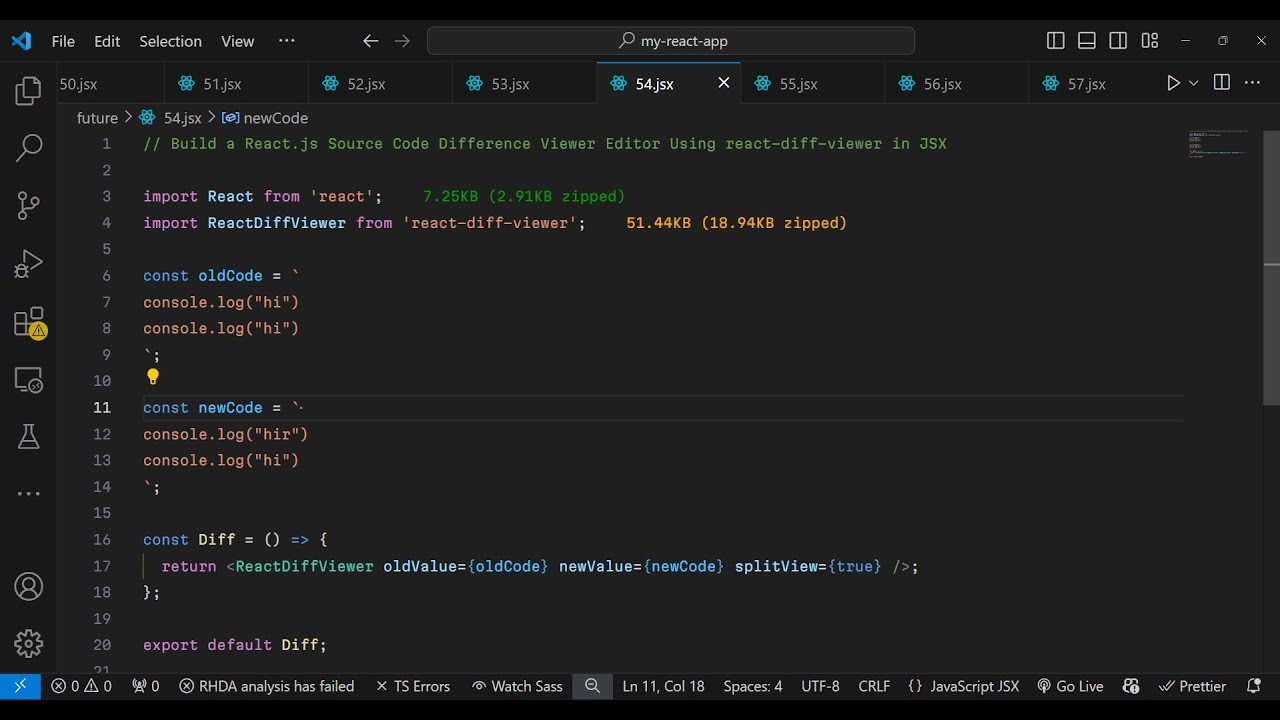Switch to the 51.jsx tab
The image size is (1280, 720).
coord(236,84)
